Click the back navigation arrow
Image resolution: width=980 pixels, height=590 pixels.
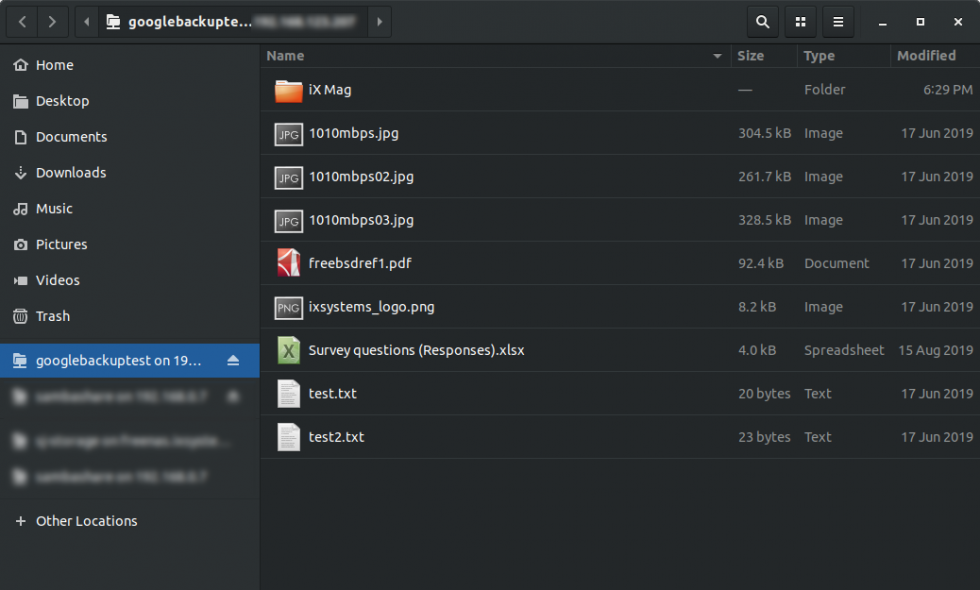coord(21,21)
